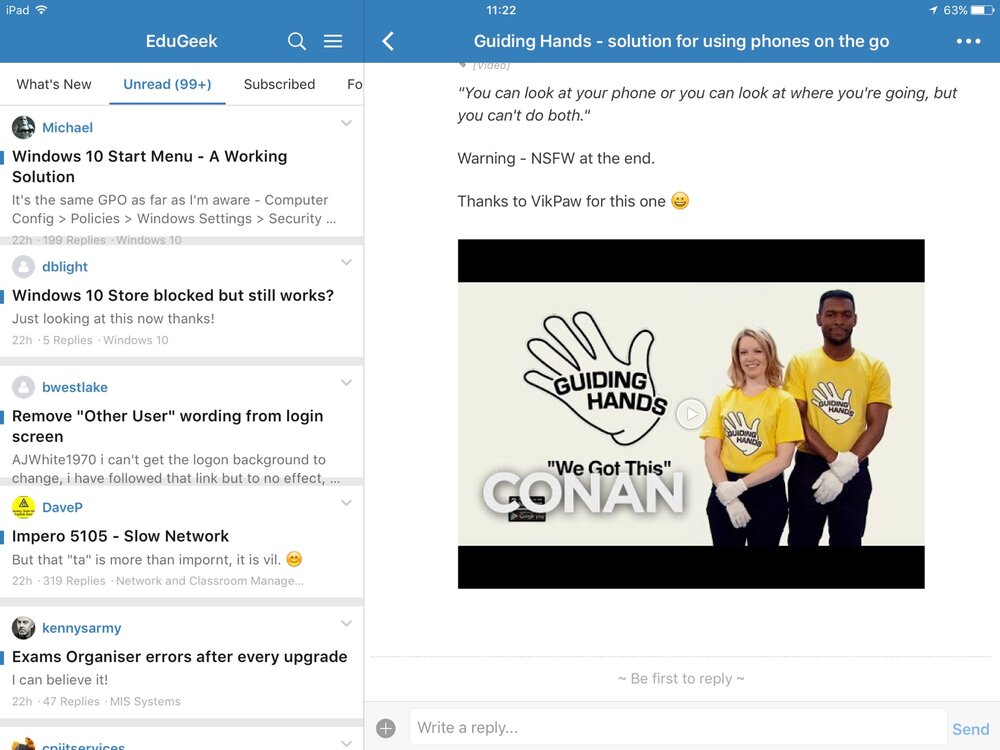The width and height of the screenshot is (1000, 750).
Task: Switch to Subscribed tab
Action: click(x=279, y=84)
